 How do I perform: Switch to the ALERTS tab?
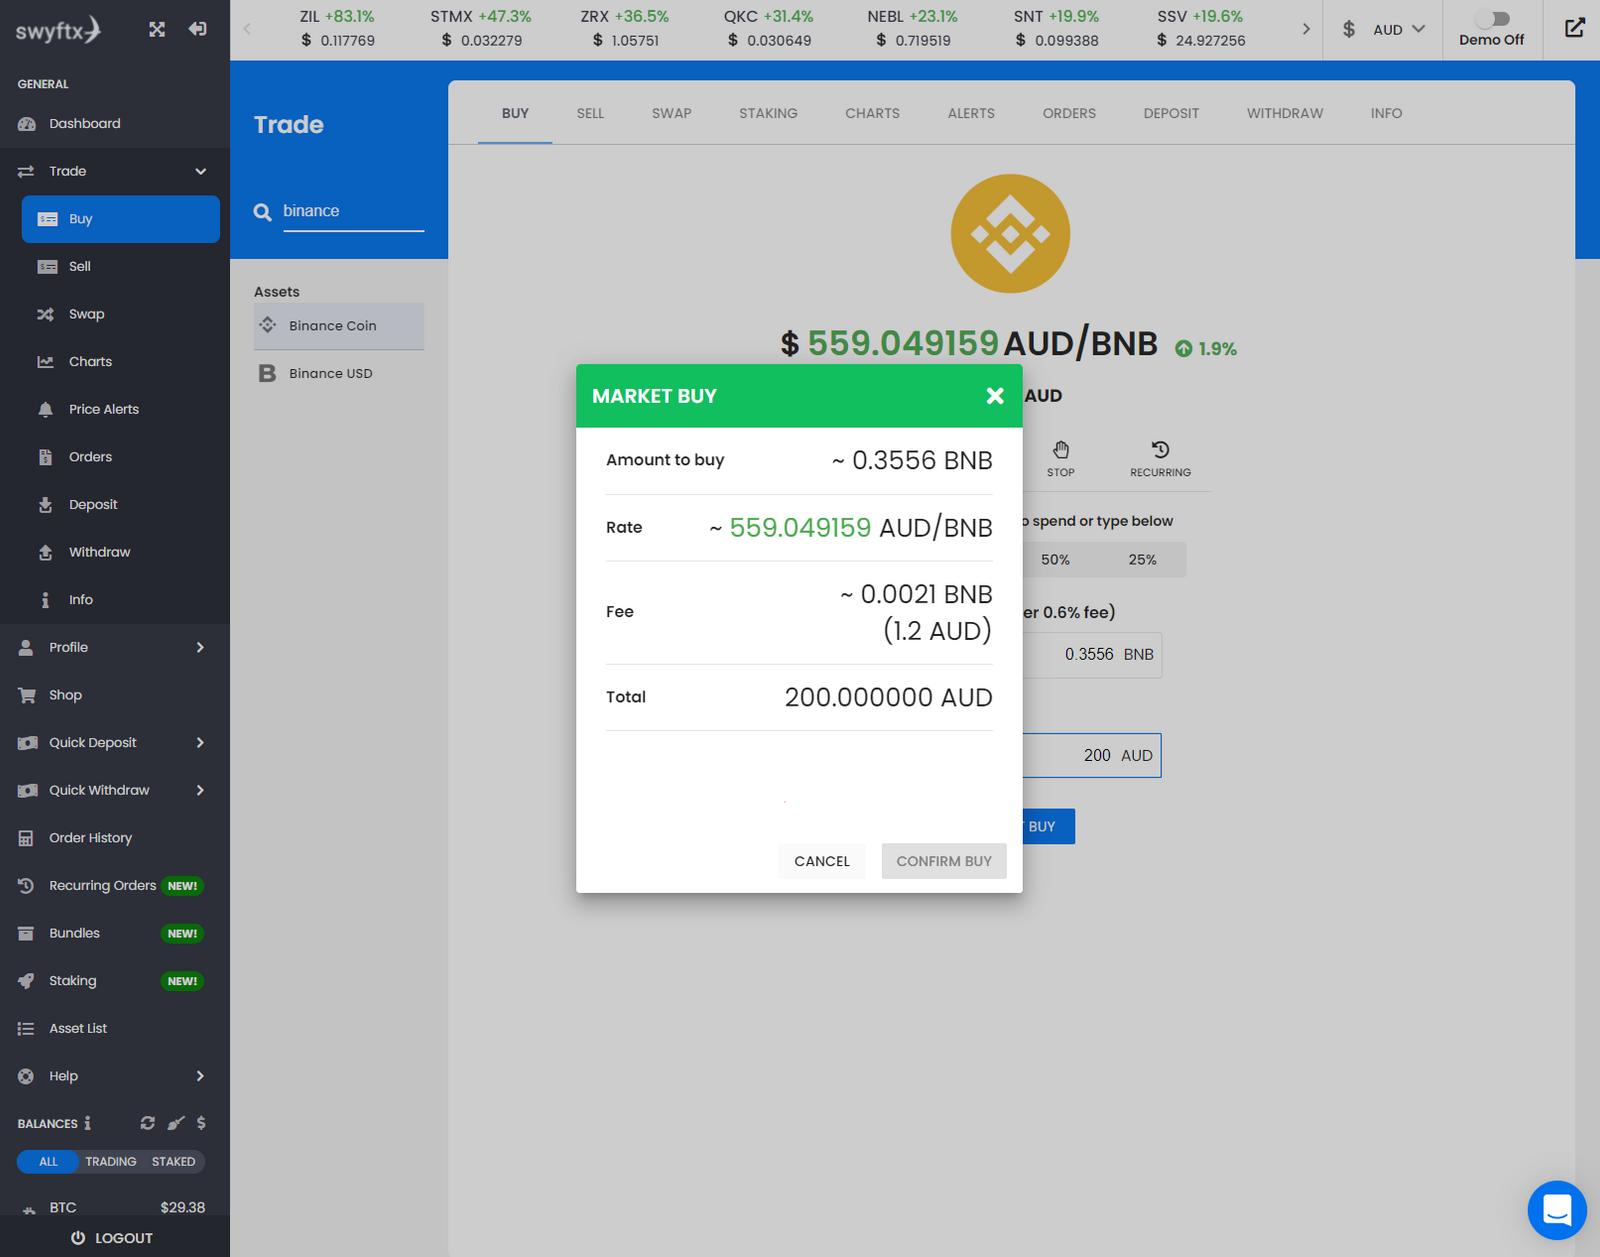pyautogui.click(x=971, y=113)
